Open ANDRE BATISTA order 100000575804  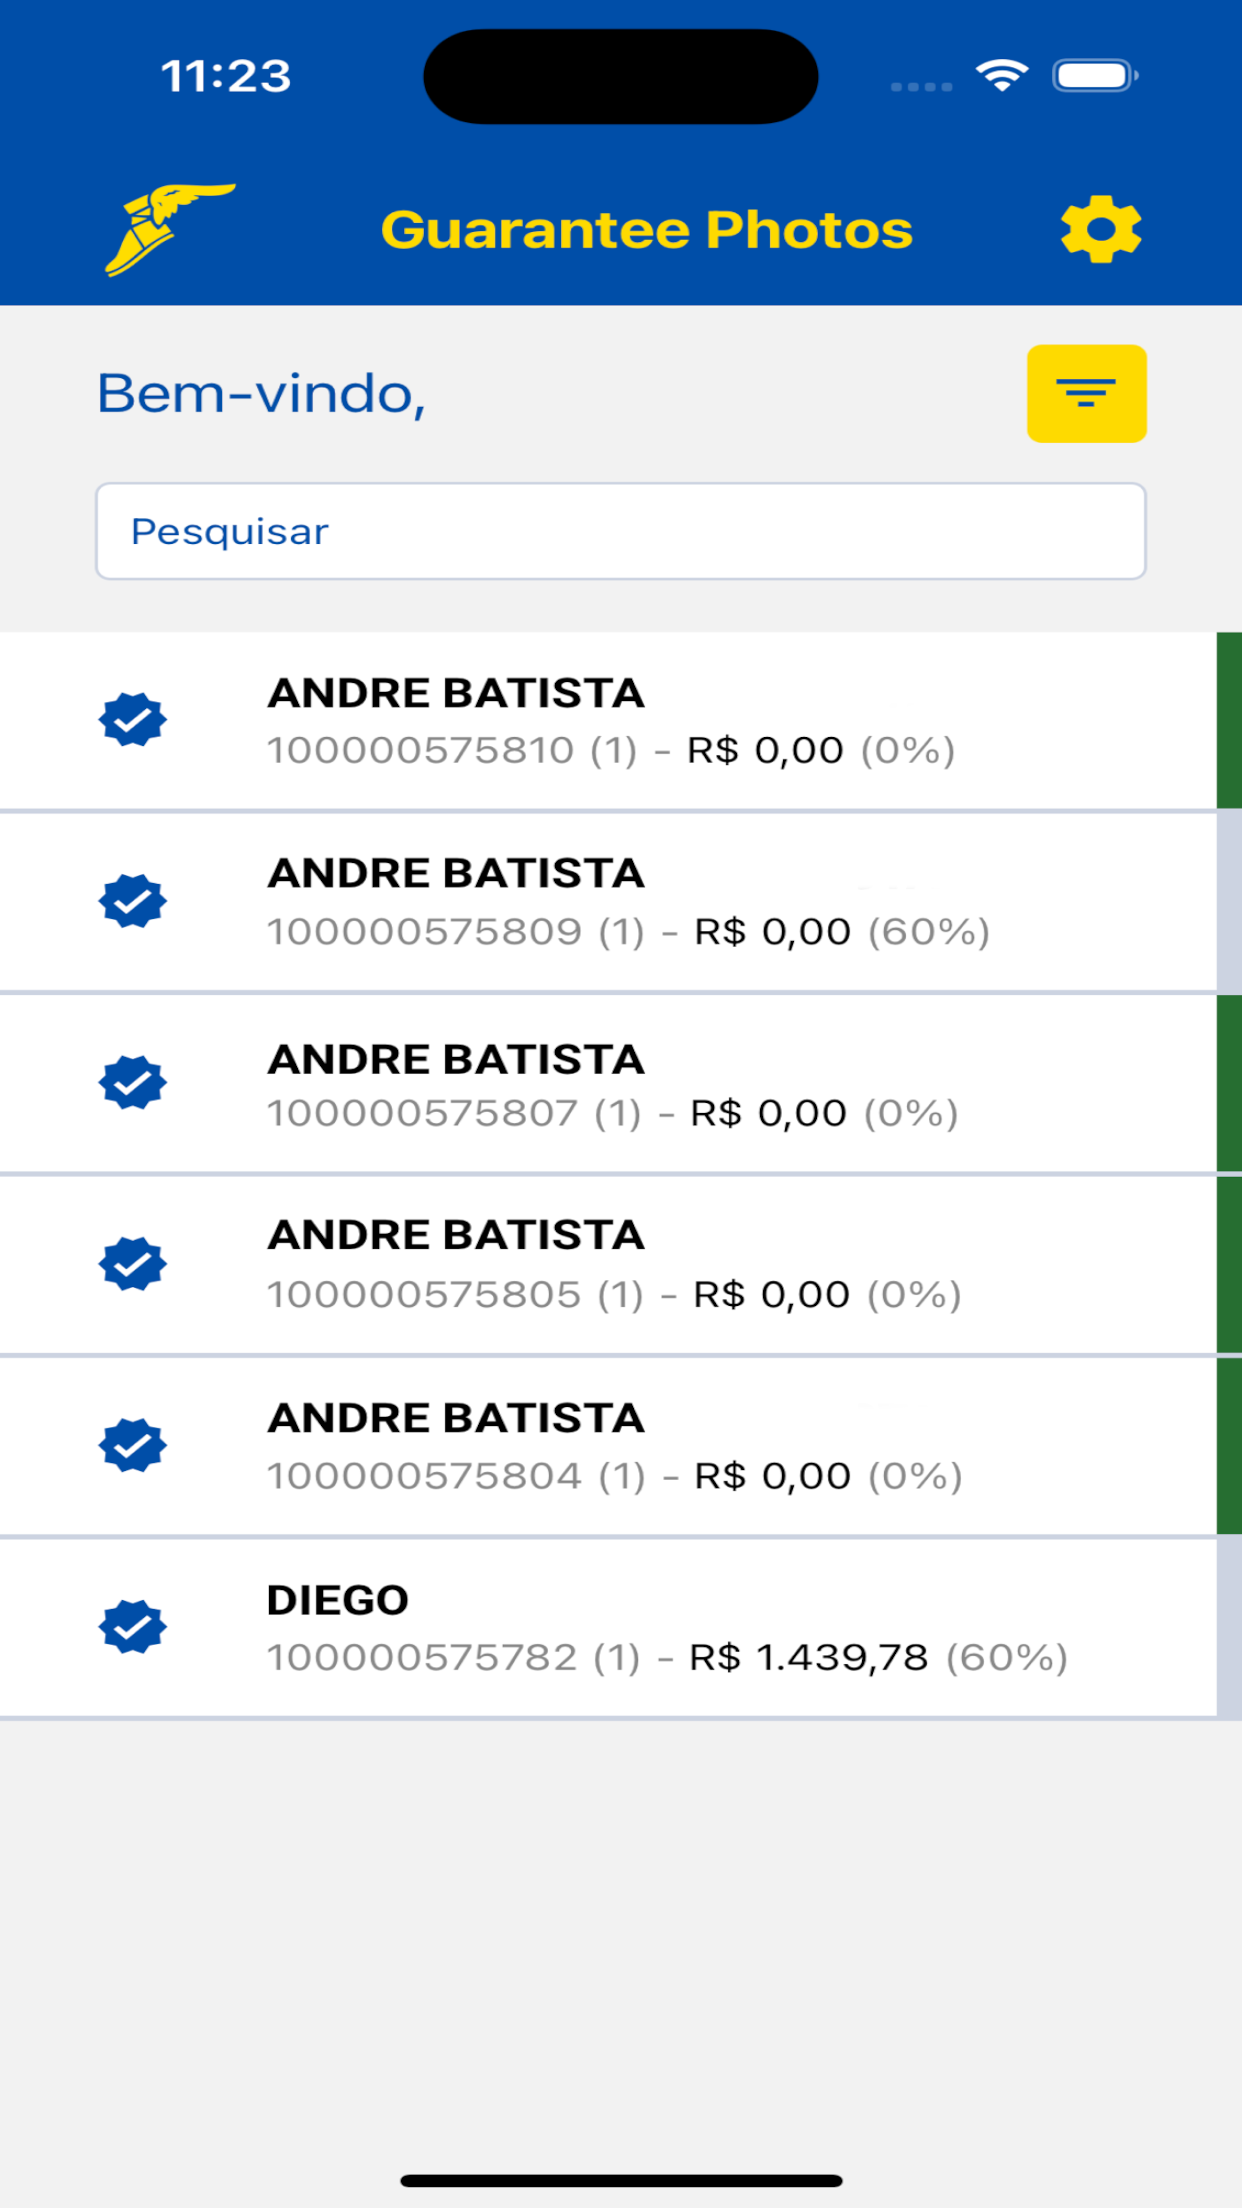pyautogui.click(x=608, y=1447)
